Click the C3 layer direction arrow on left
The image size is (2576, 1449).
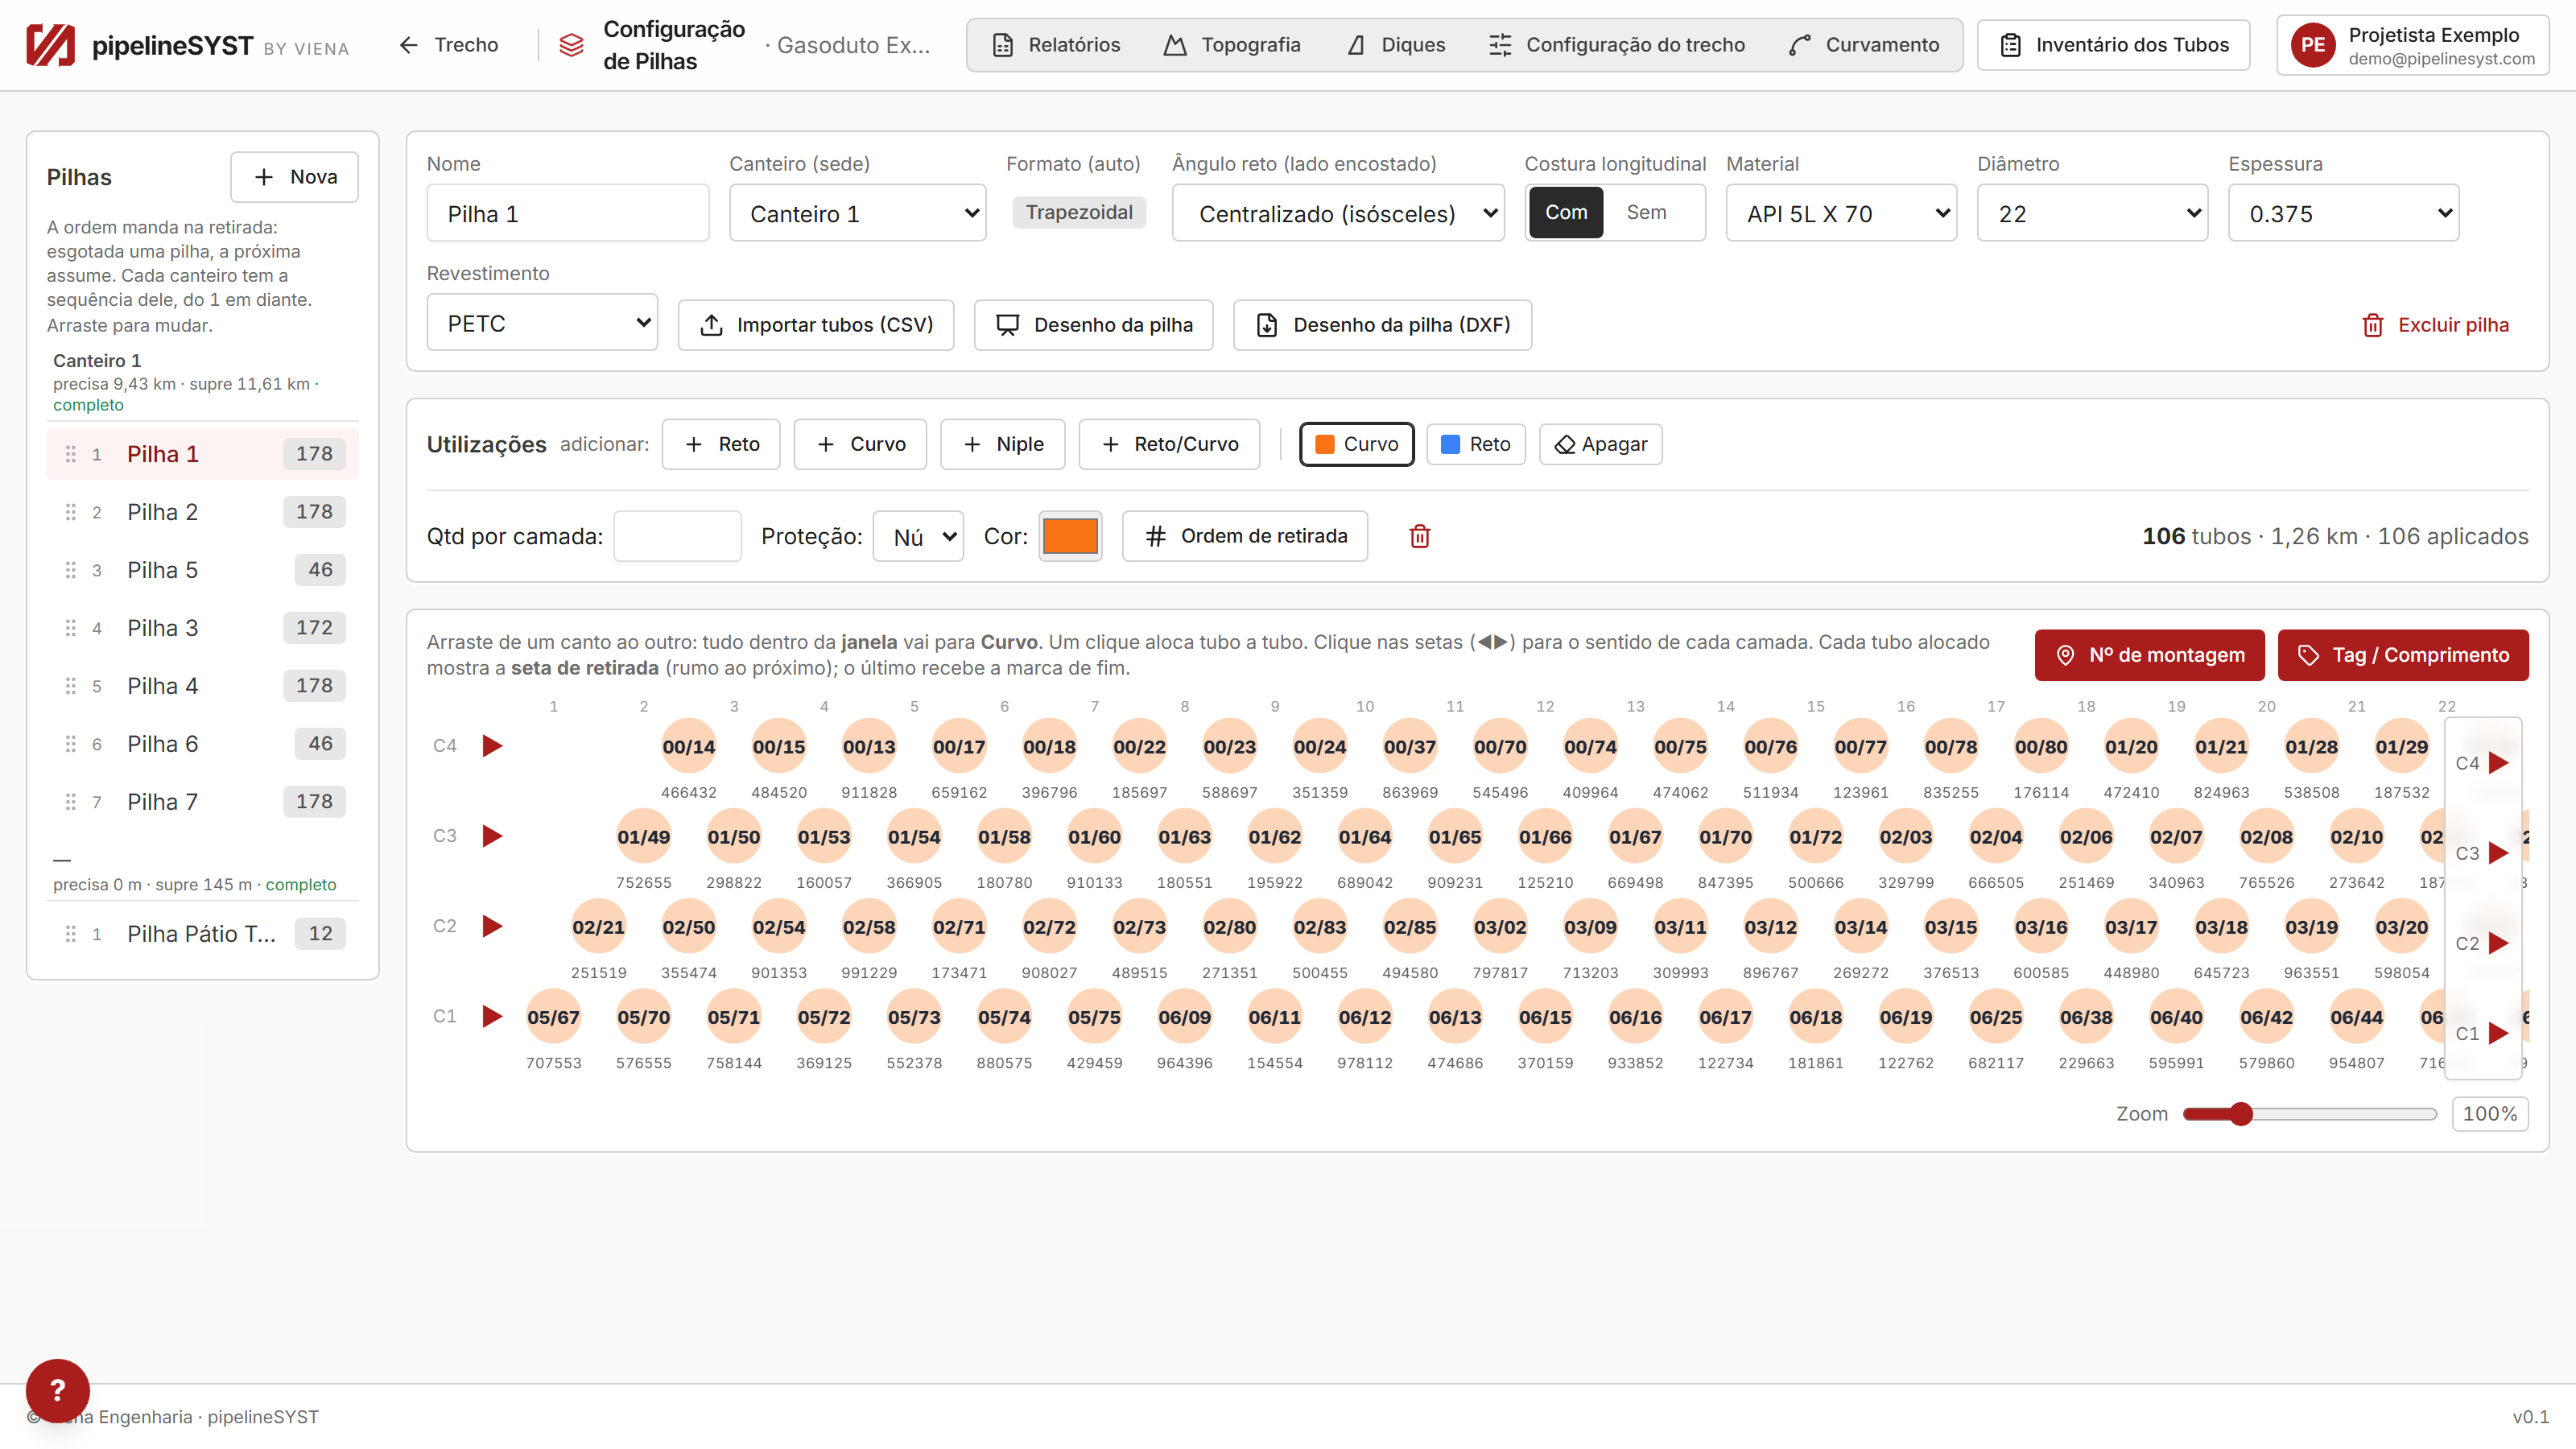492,836
